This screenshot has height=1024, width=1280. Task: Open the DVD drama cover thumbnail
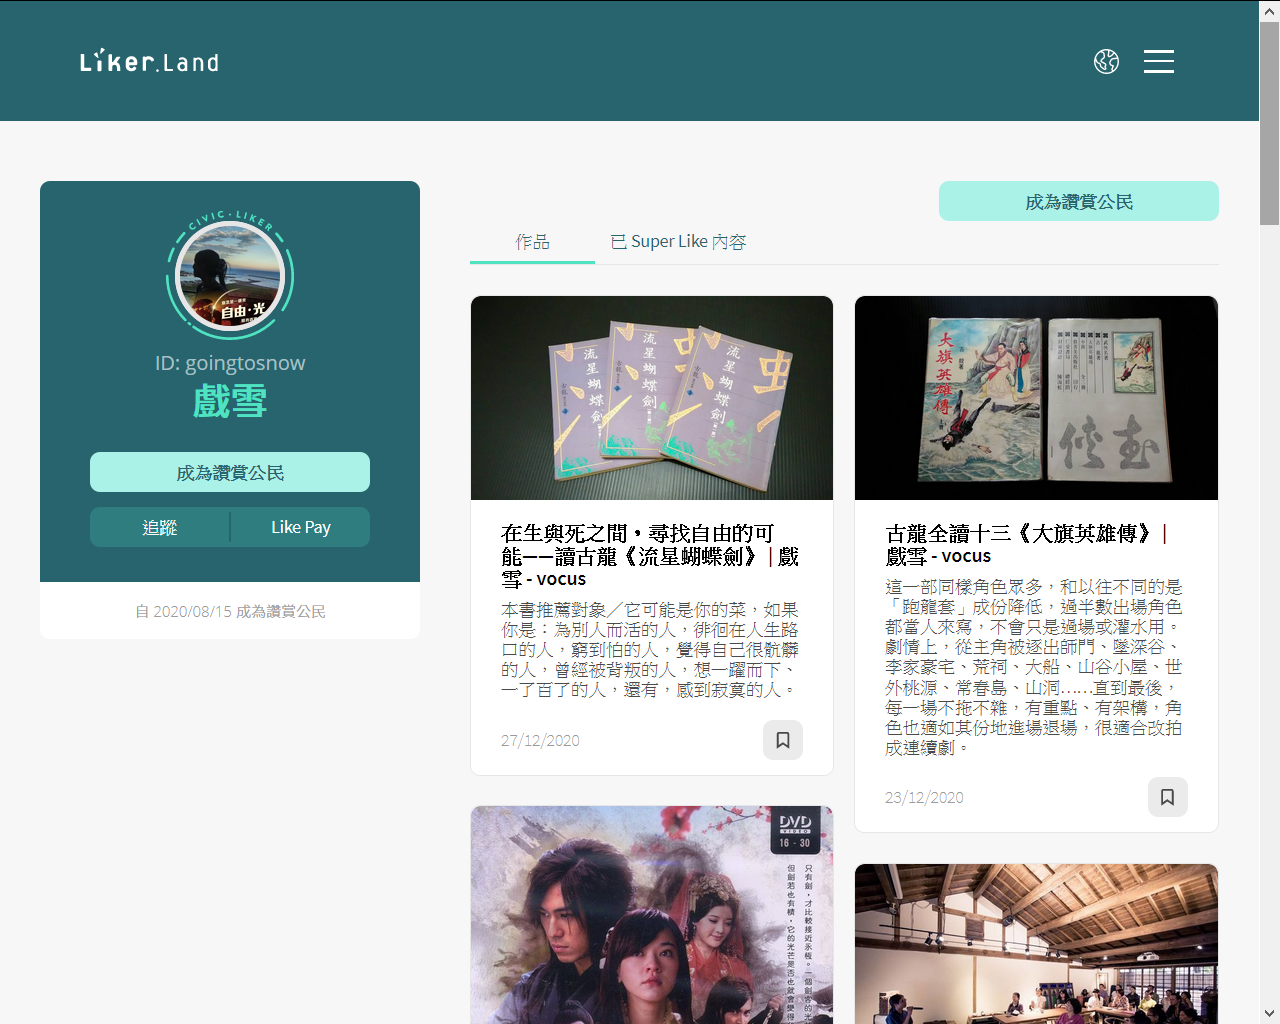(x=652, y=915)
